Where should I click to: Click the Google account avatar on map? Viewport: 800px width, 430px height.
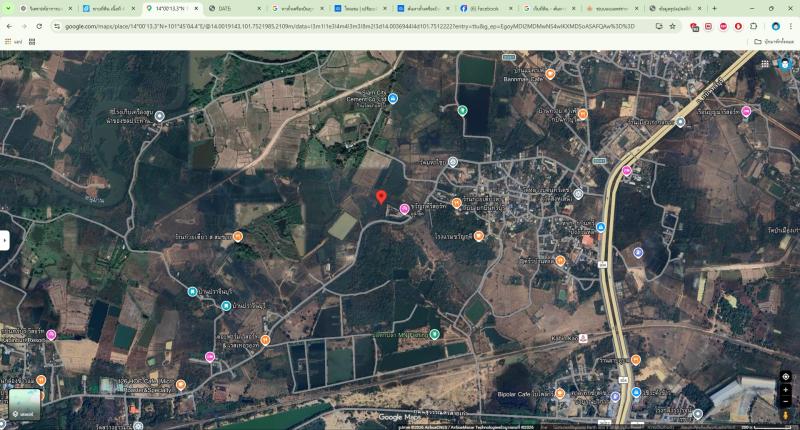click(785, 64)
